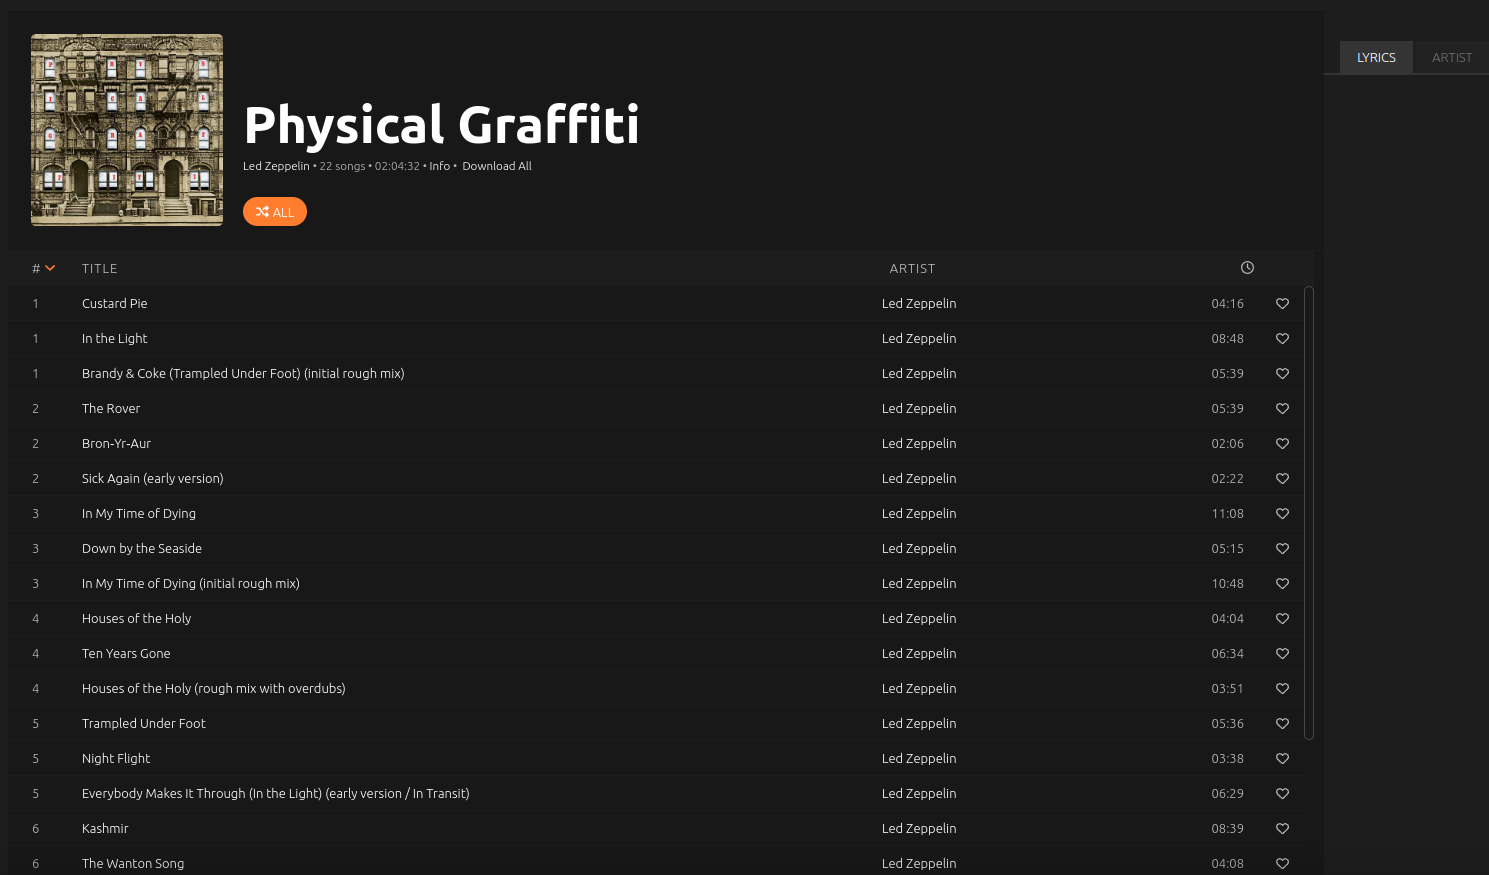1489x875 pixels.
Task: Select the Ten Years Gone title
Action: point(126,654)
